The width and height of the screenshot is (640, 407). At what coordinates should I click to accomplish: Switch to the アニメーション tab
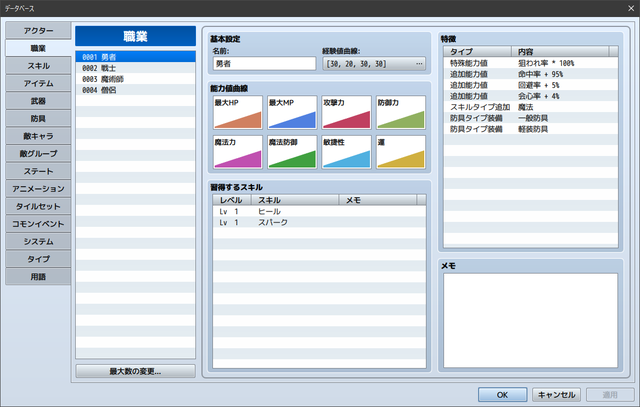[38, 189]
